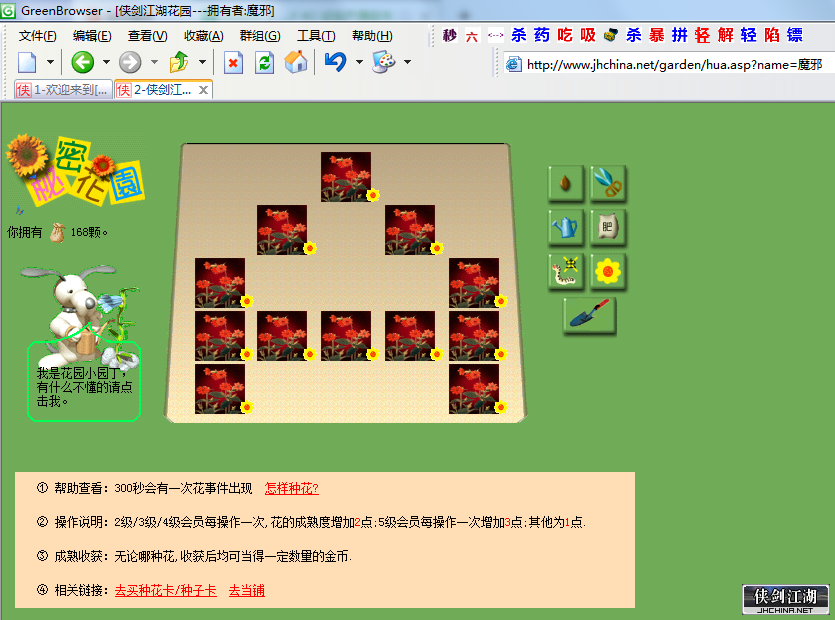Click the 168颗 seed count text
835x620 pixels.
pos(89,233)
